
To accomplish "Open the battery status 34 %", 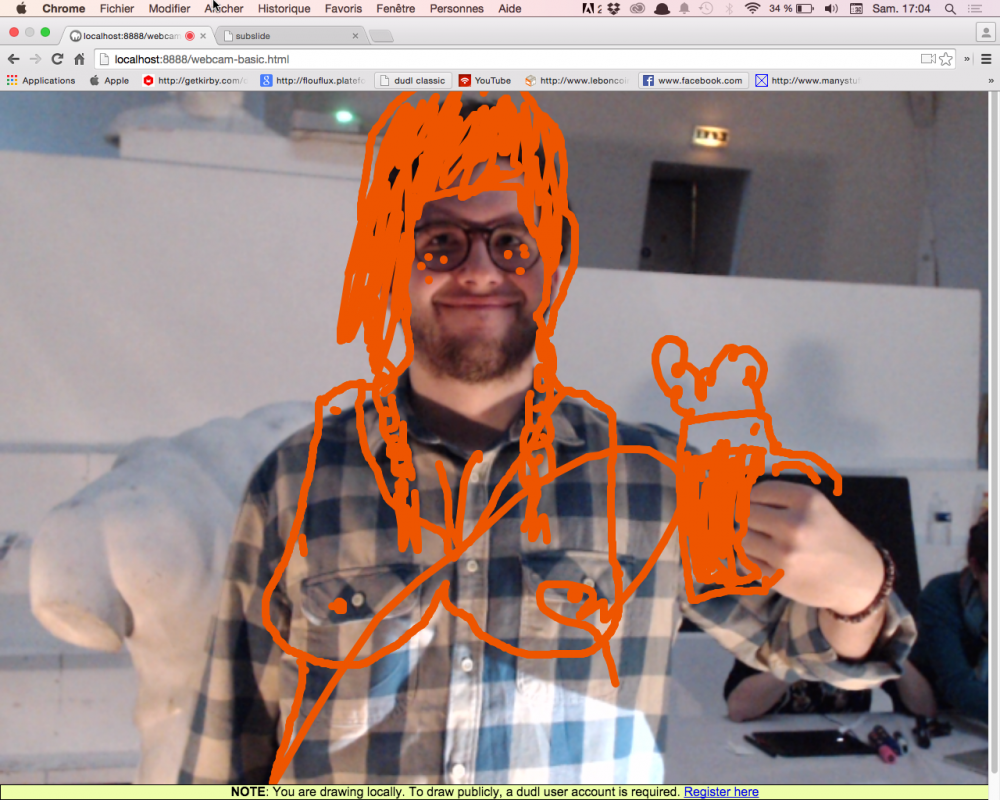I will (x=791, y=8).
